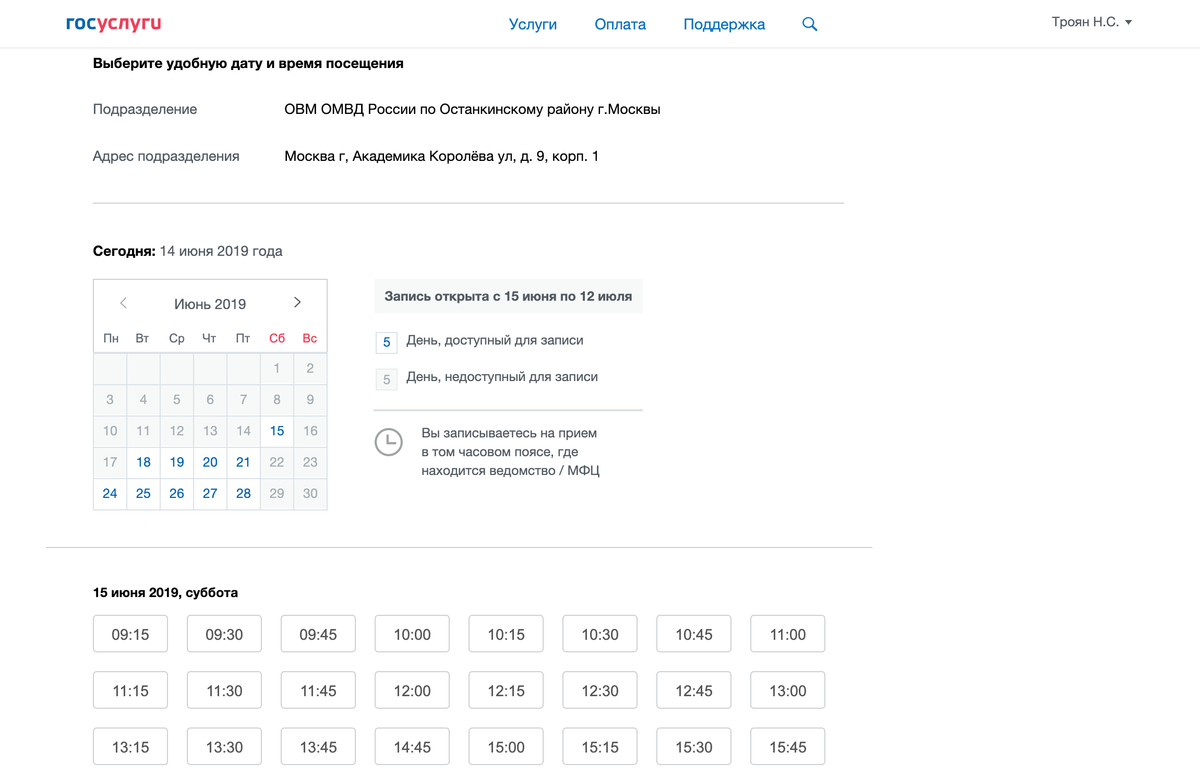Viewport: 1200px width, 783px height.
Task: Open the Оплата menu item
Action: [620, 24]
